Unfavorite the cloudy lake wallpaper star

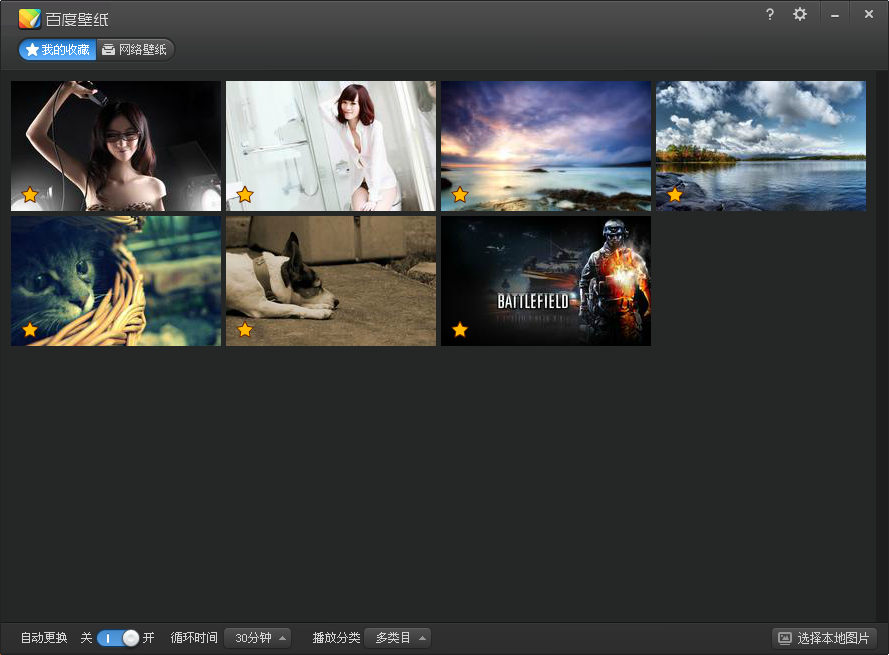(x=675, y=195)
